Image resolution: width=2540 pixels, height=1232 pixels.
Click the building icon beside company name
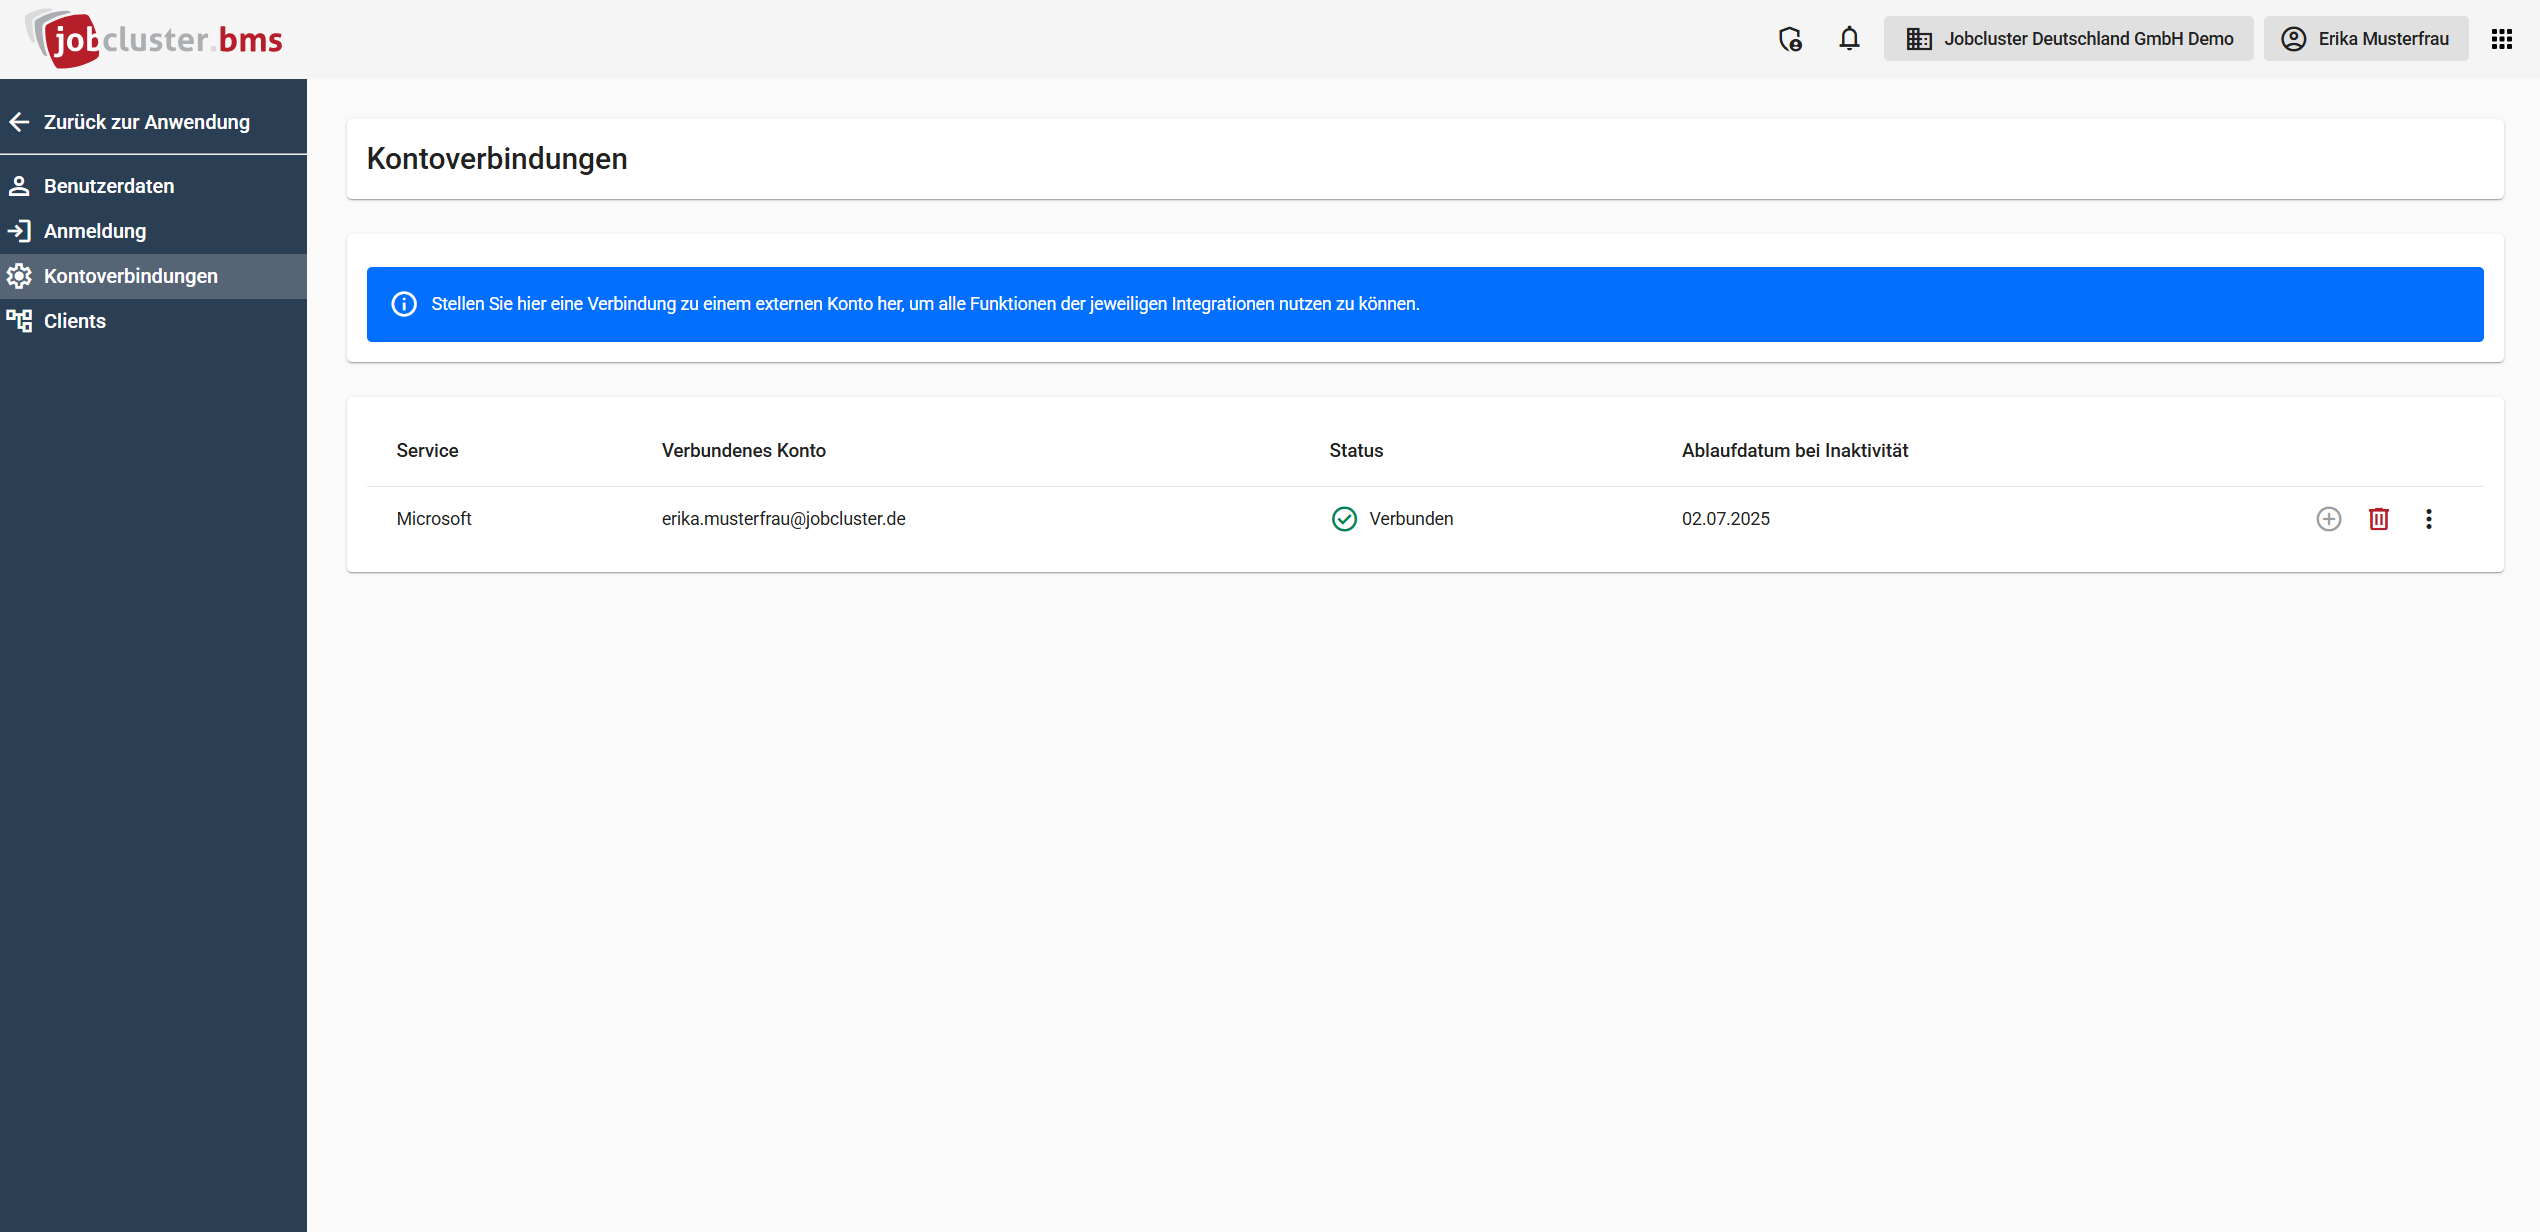pyautogui.click(x=1918, y=39)
